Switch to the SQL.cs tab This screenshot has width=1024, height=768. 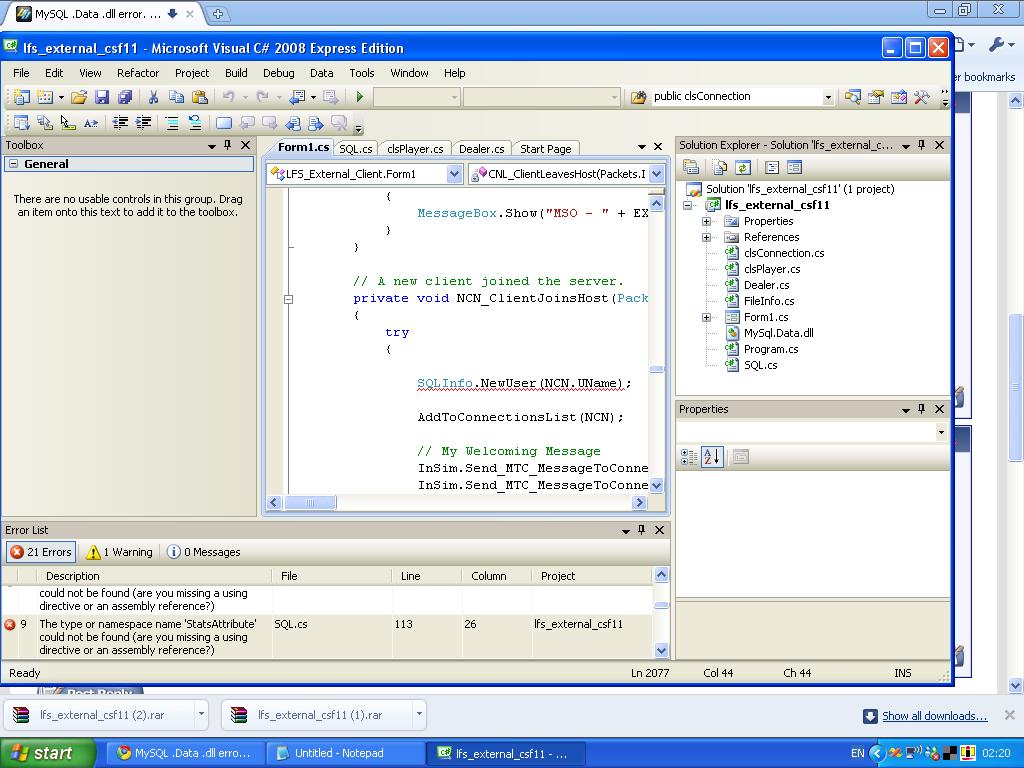(356, 149)
